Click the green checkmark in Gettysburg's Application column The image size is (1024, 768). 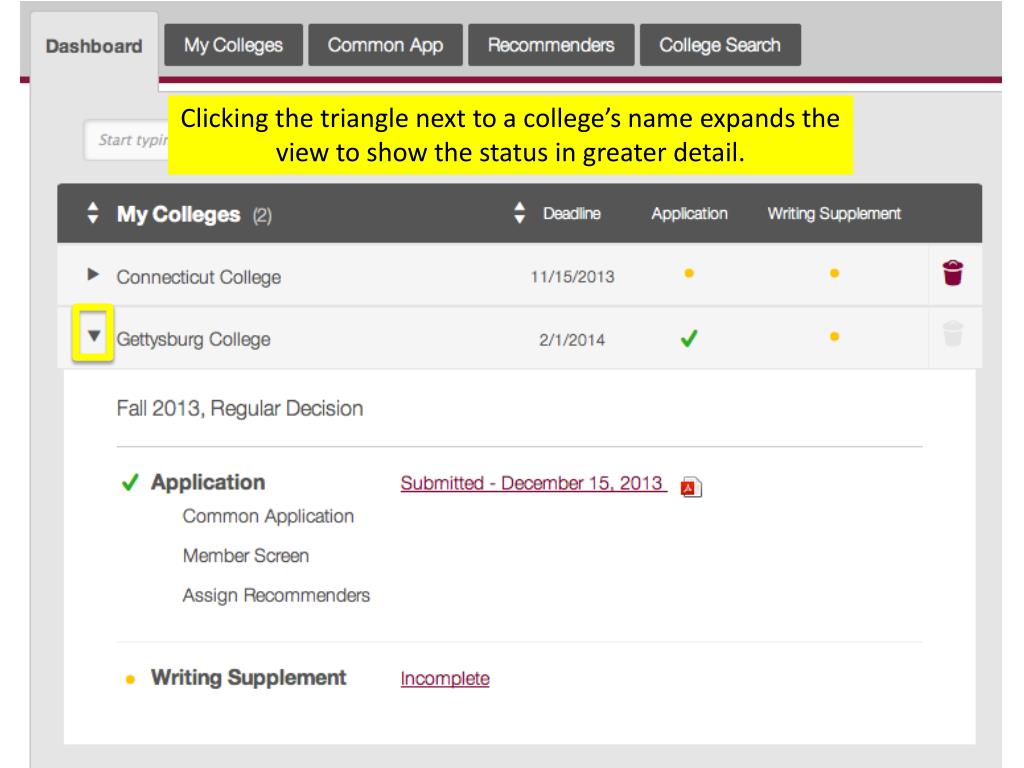689,338
